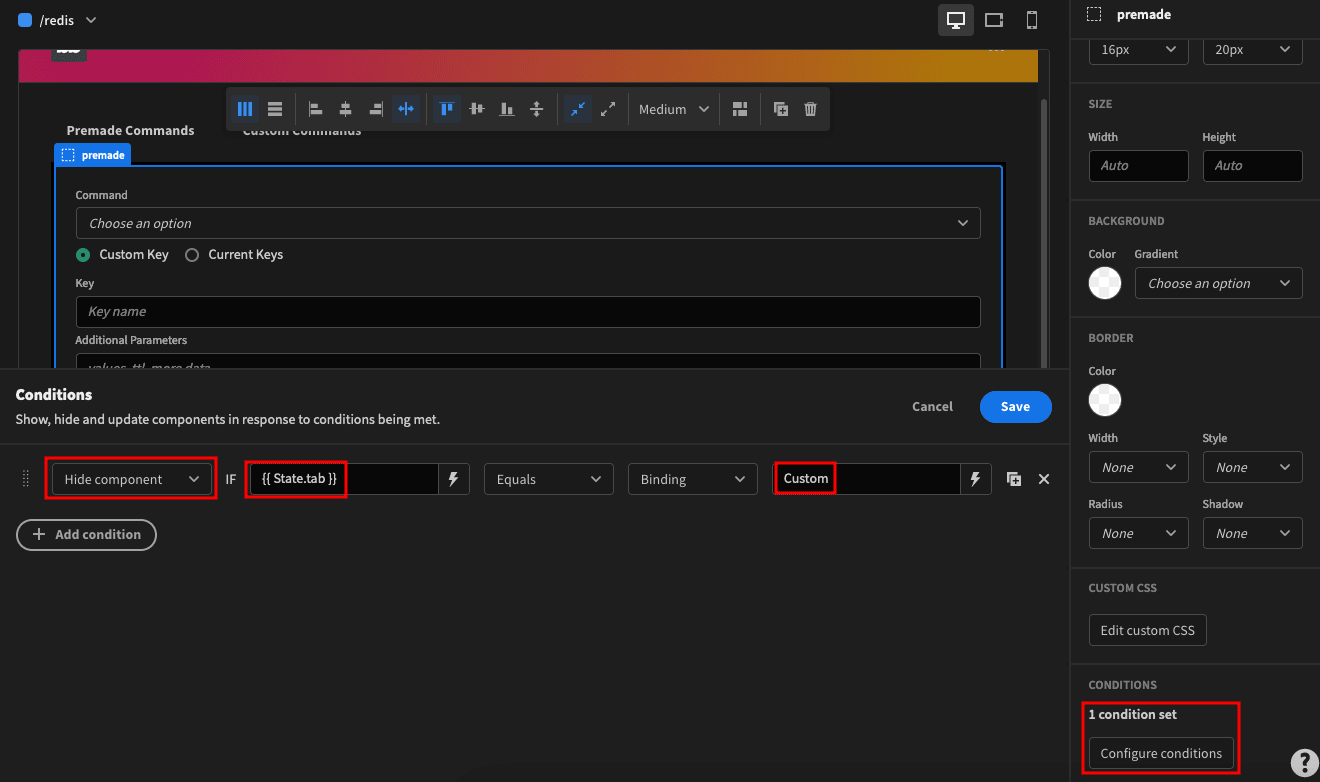Select vertical space-between alignment icon
Image resolution: width=1320 pixels, height=782 pixels.
pyautogui.click(x=537, y=109)
